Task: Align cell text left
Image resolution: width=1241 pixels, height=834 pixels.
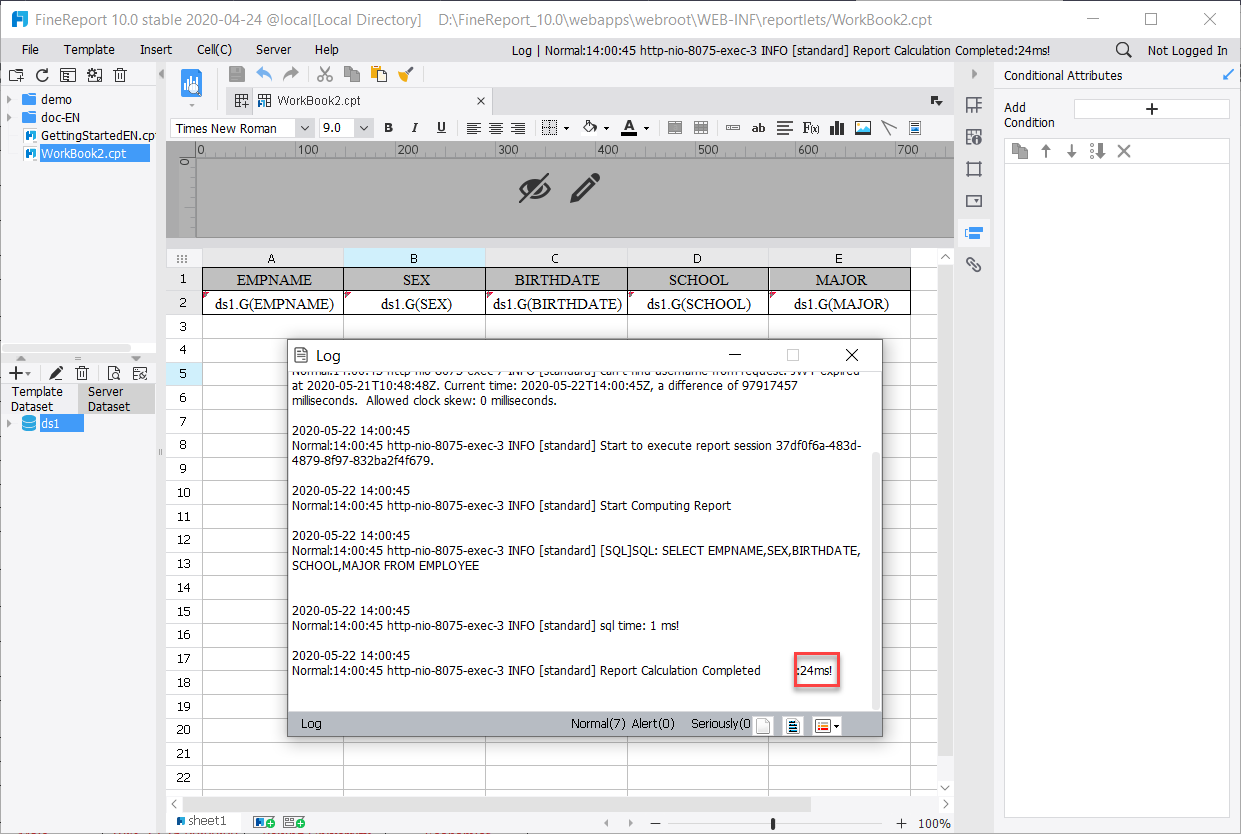Action: point(473,128)
